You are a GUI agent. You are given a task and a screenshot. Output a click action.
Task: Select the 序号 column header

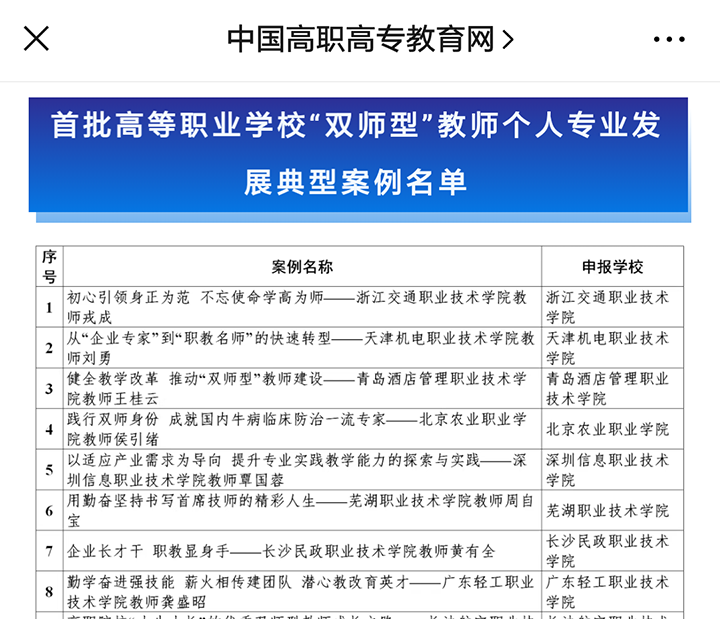(x=49, y=267)
